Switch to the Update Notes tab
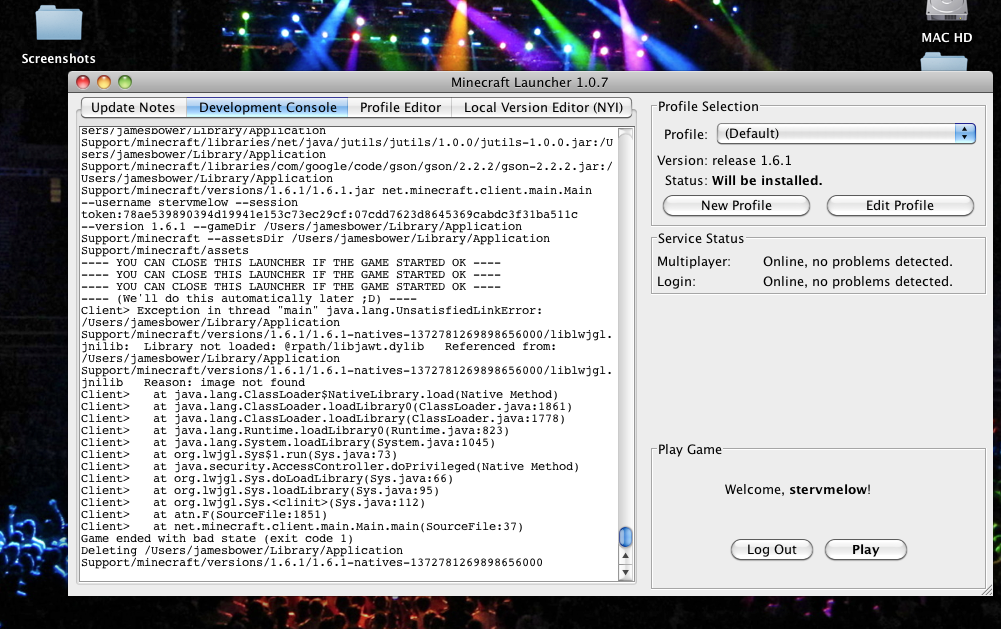The image size is (1001, 629). coord(133,107)
